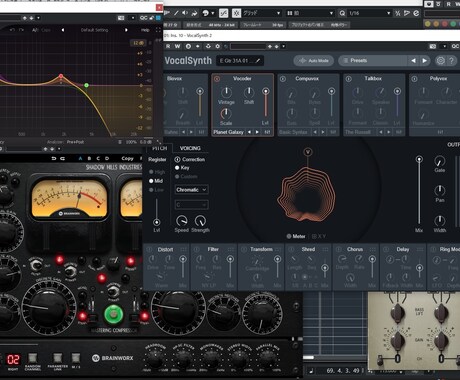
Task: Click the Auto Mode button
Action: pyautogui.click(x=314, y=60)
